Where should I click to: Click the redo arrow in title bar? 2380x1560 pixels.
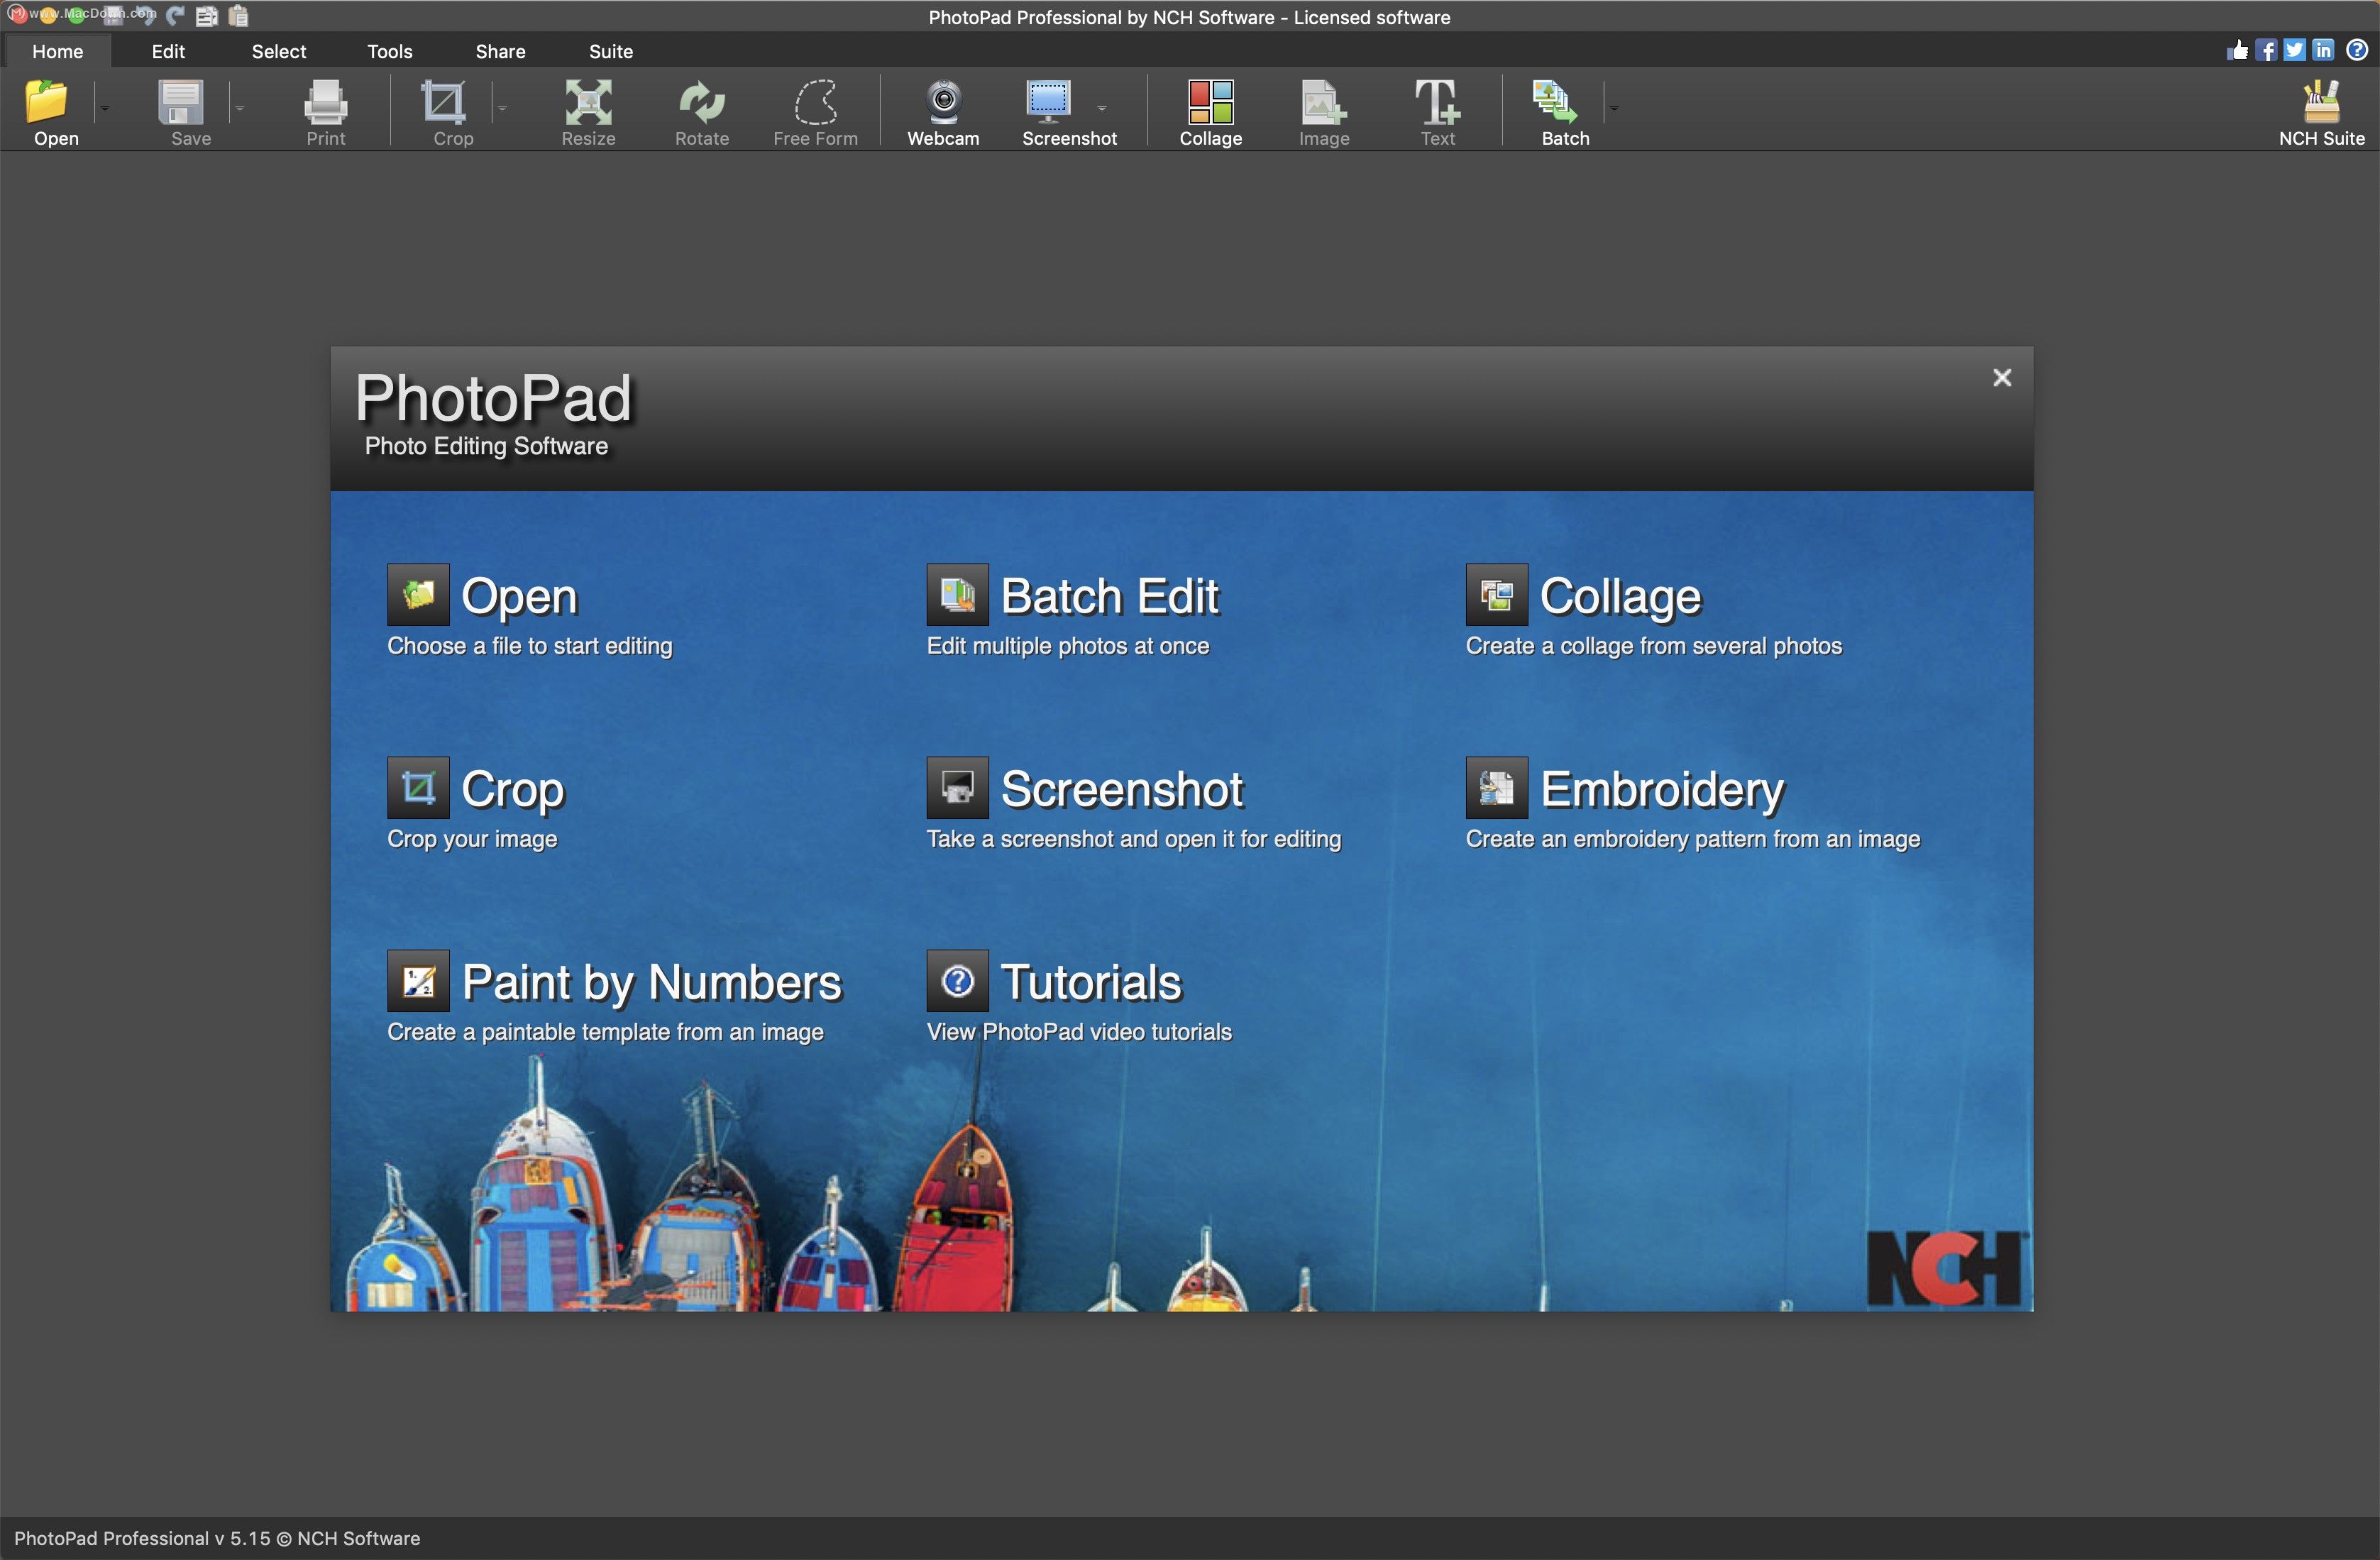tap(176, 15)
